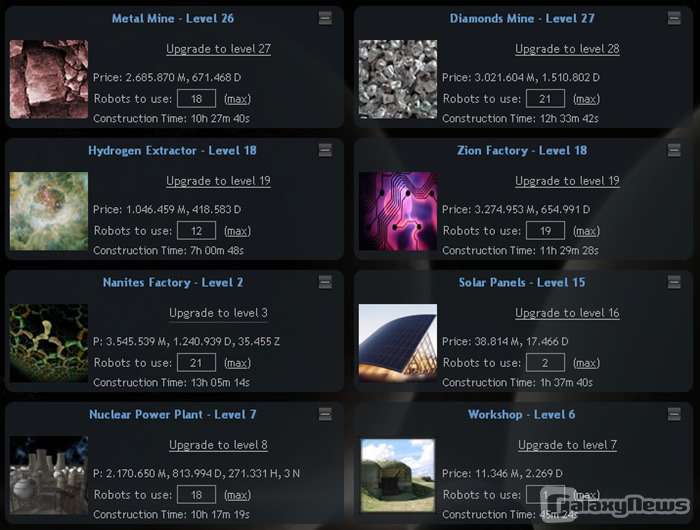Click the 'Diamonds Mine - Level 27' title
The height and width of the screenshot is (530, 700).
coord(522,18)
